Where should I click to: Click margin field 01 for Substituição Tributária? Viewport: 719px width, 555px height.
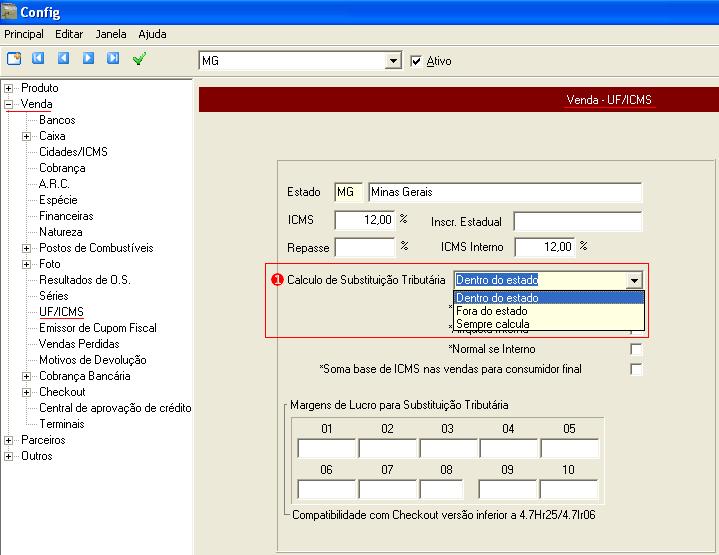[326, 448]
